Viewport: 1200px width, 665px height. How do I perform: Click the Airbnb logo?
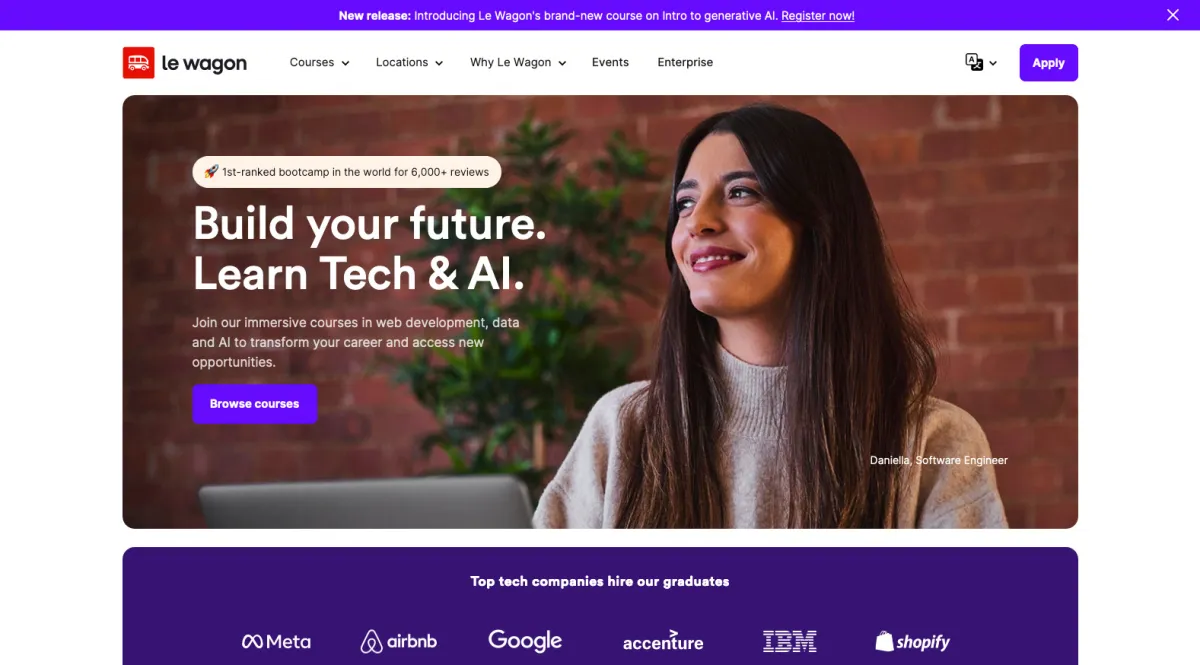point(399,641)
